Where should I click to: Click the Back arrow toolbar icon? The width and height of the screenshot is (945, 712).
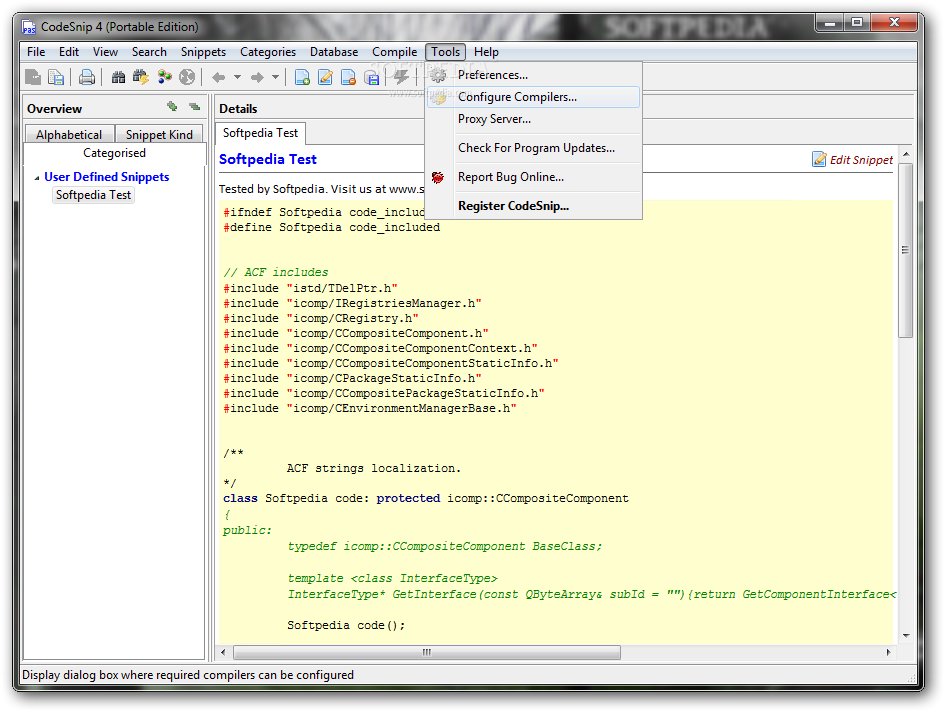tap(219, 77)
